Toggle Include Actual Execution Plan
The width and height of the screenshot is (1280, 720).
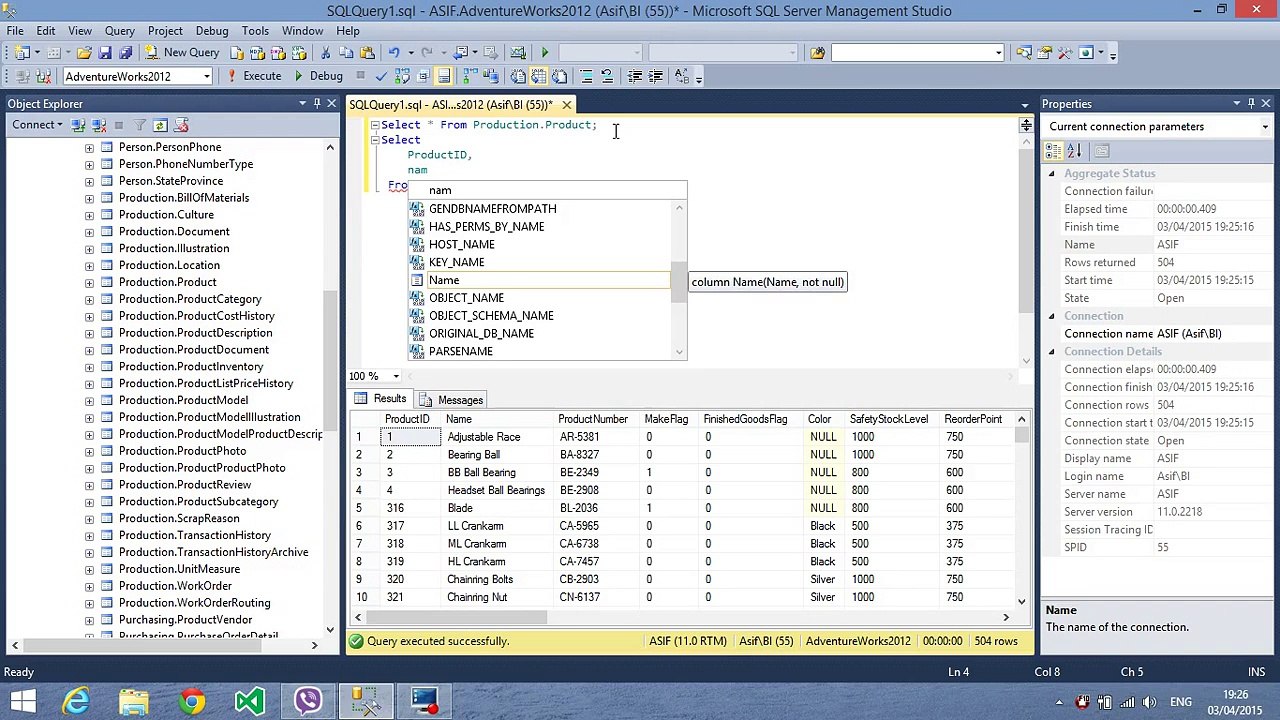[471, 76]
